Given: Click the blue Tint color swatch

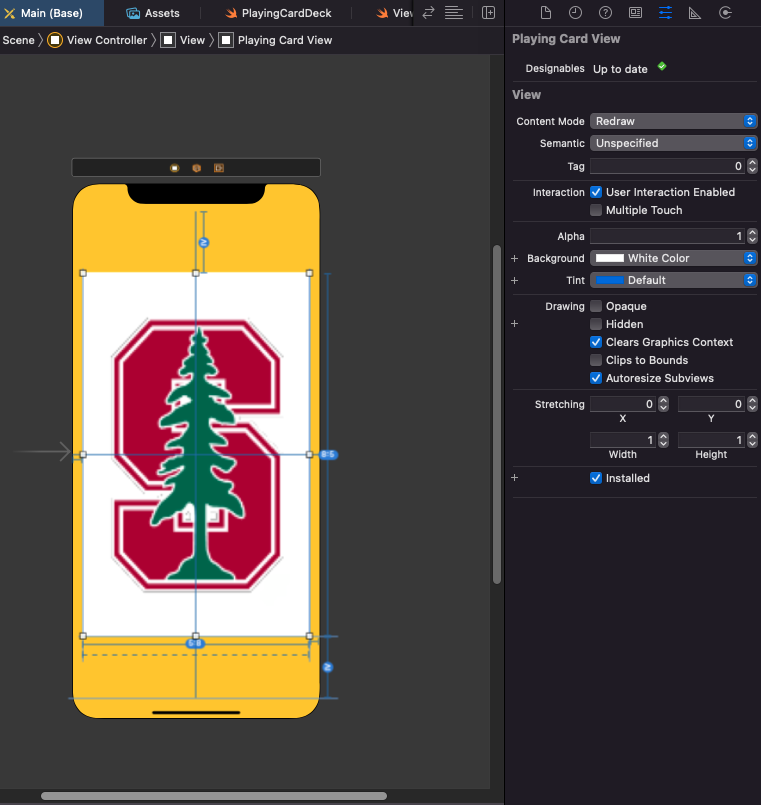Looking at the screenshot, I should (610, 280).
